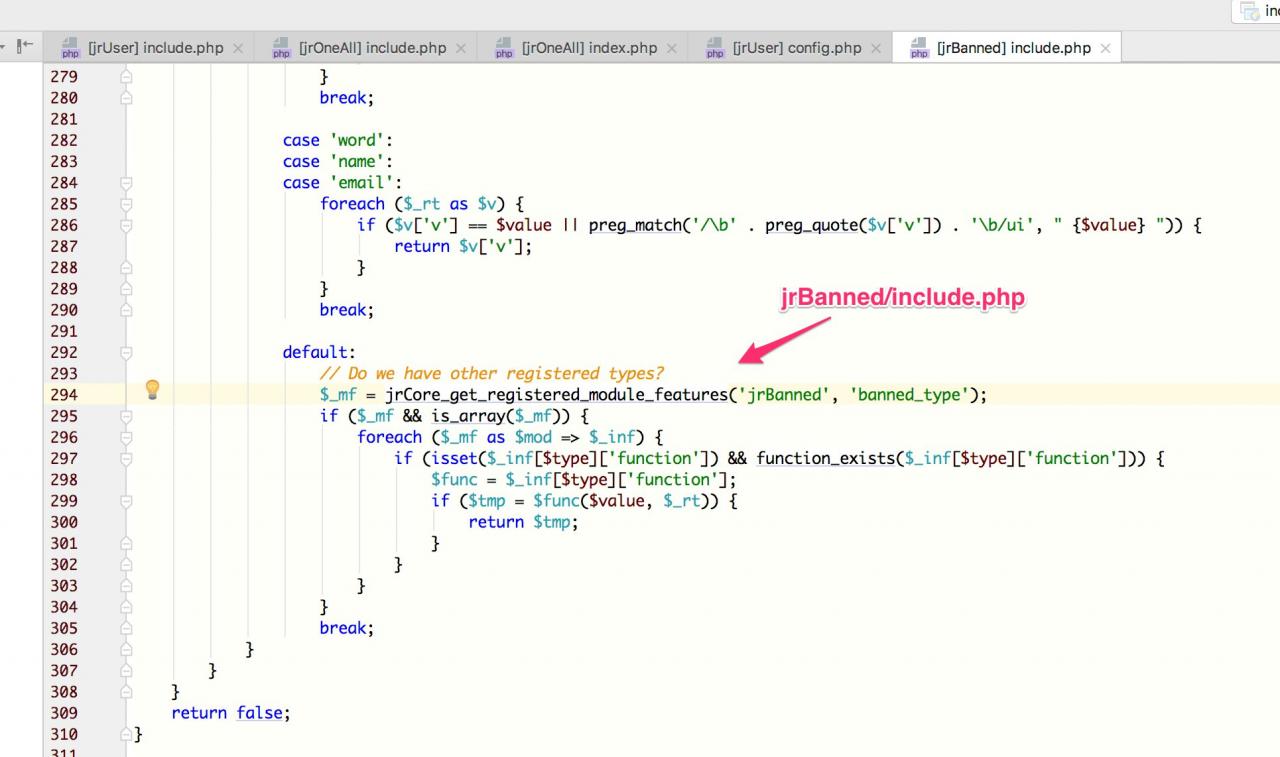Viewport: 1280px width, 757px height.
Task: Open the [jrOneAll] index.php tab
Action: [x=589, y=48]
